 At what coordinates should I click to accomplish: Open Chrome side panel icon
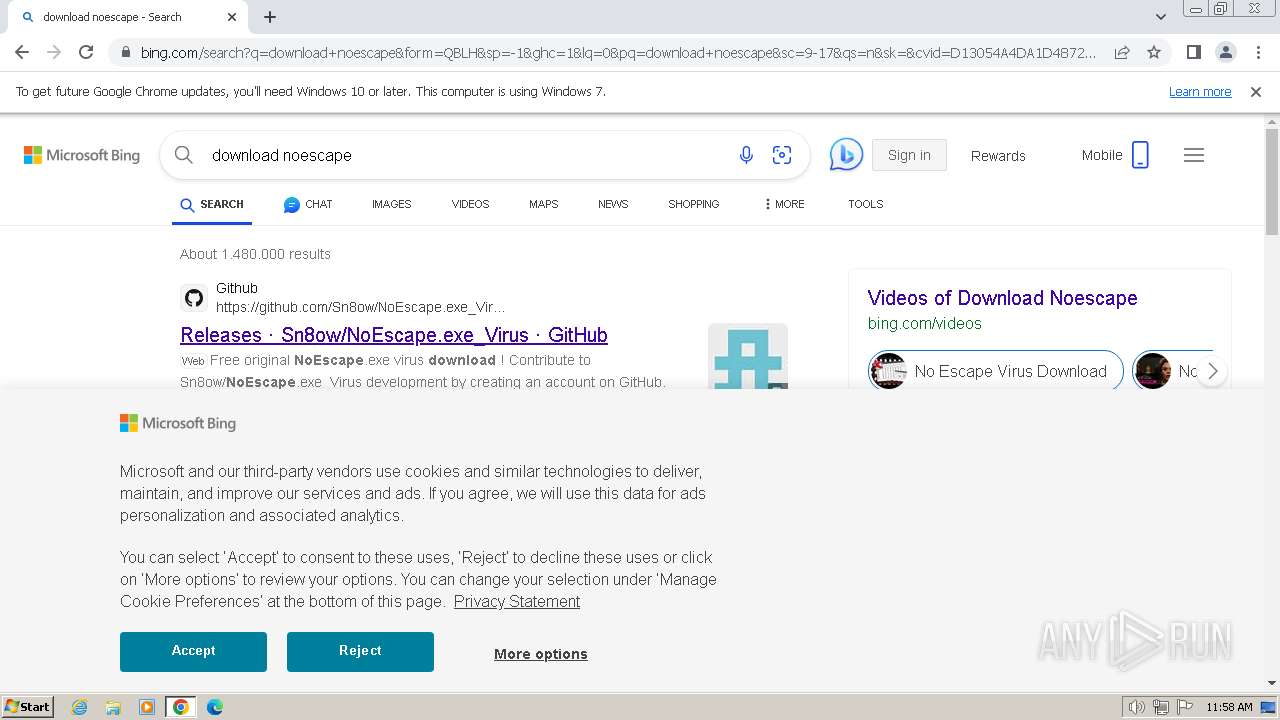[1193, 52]
